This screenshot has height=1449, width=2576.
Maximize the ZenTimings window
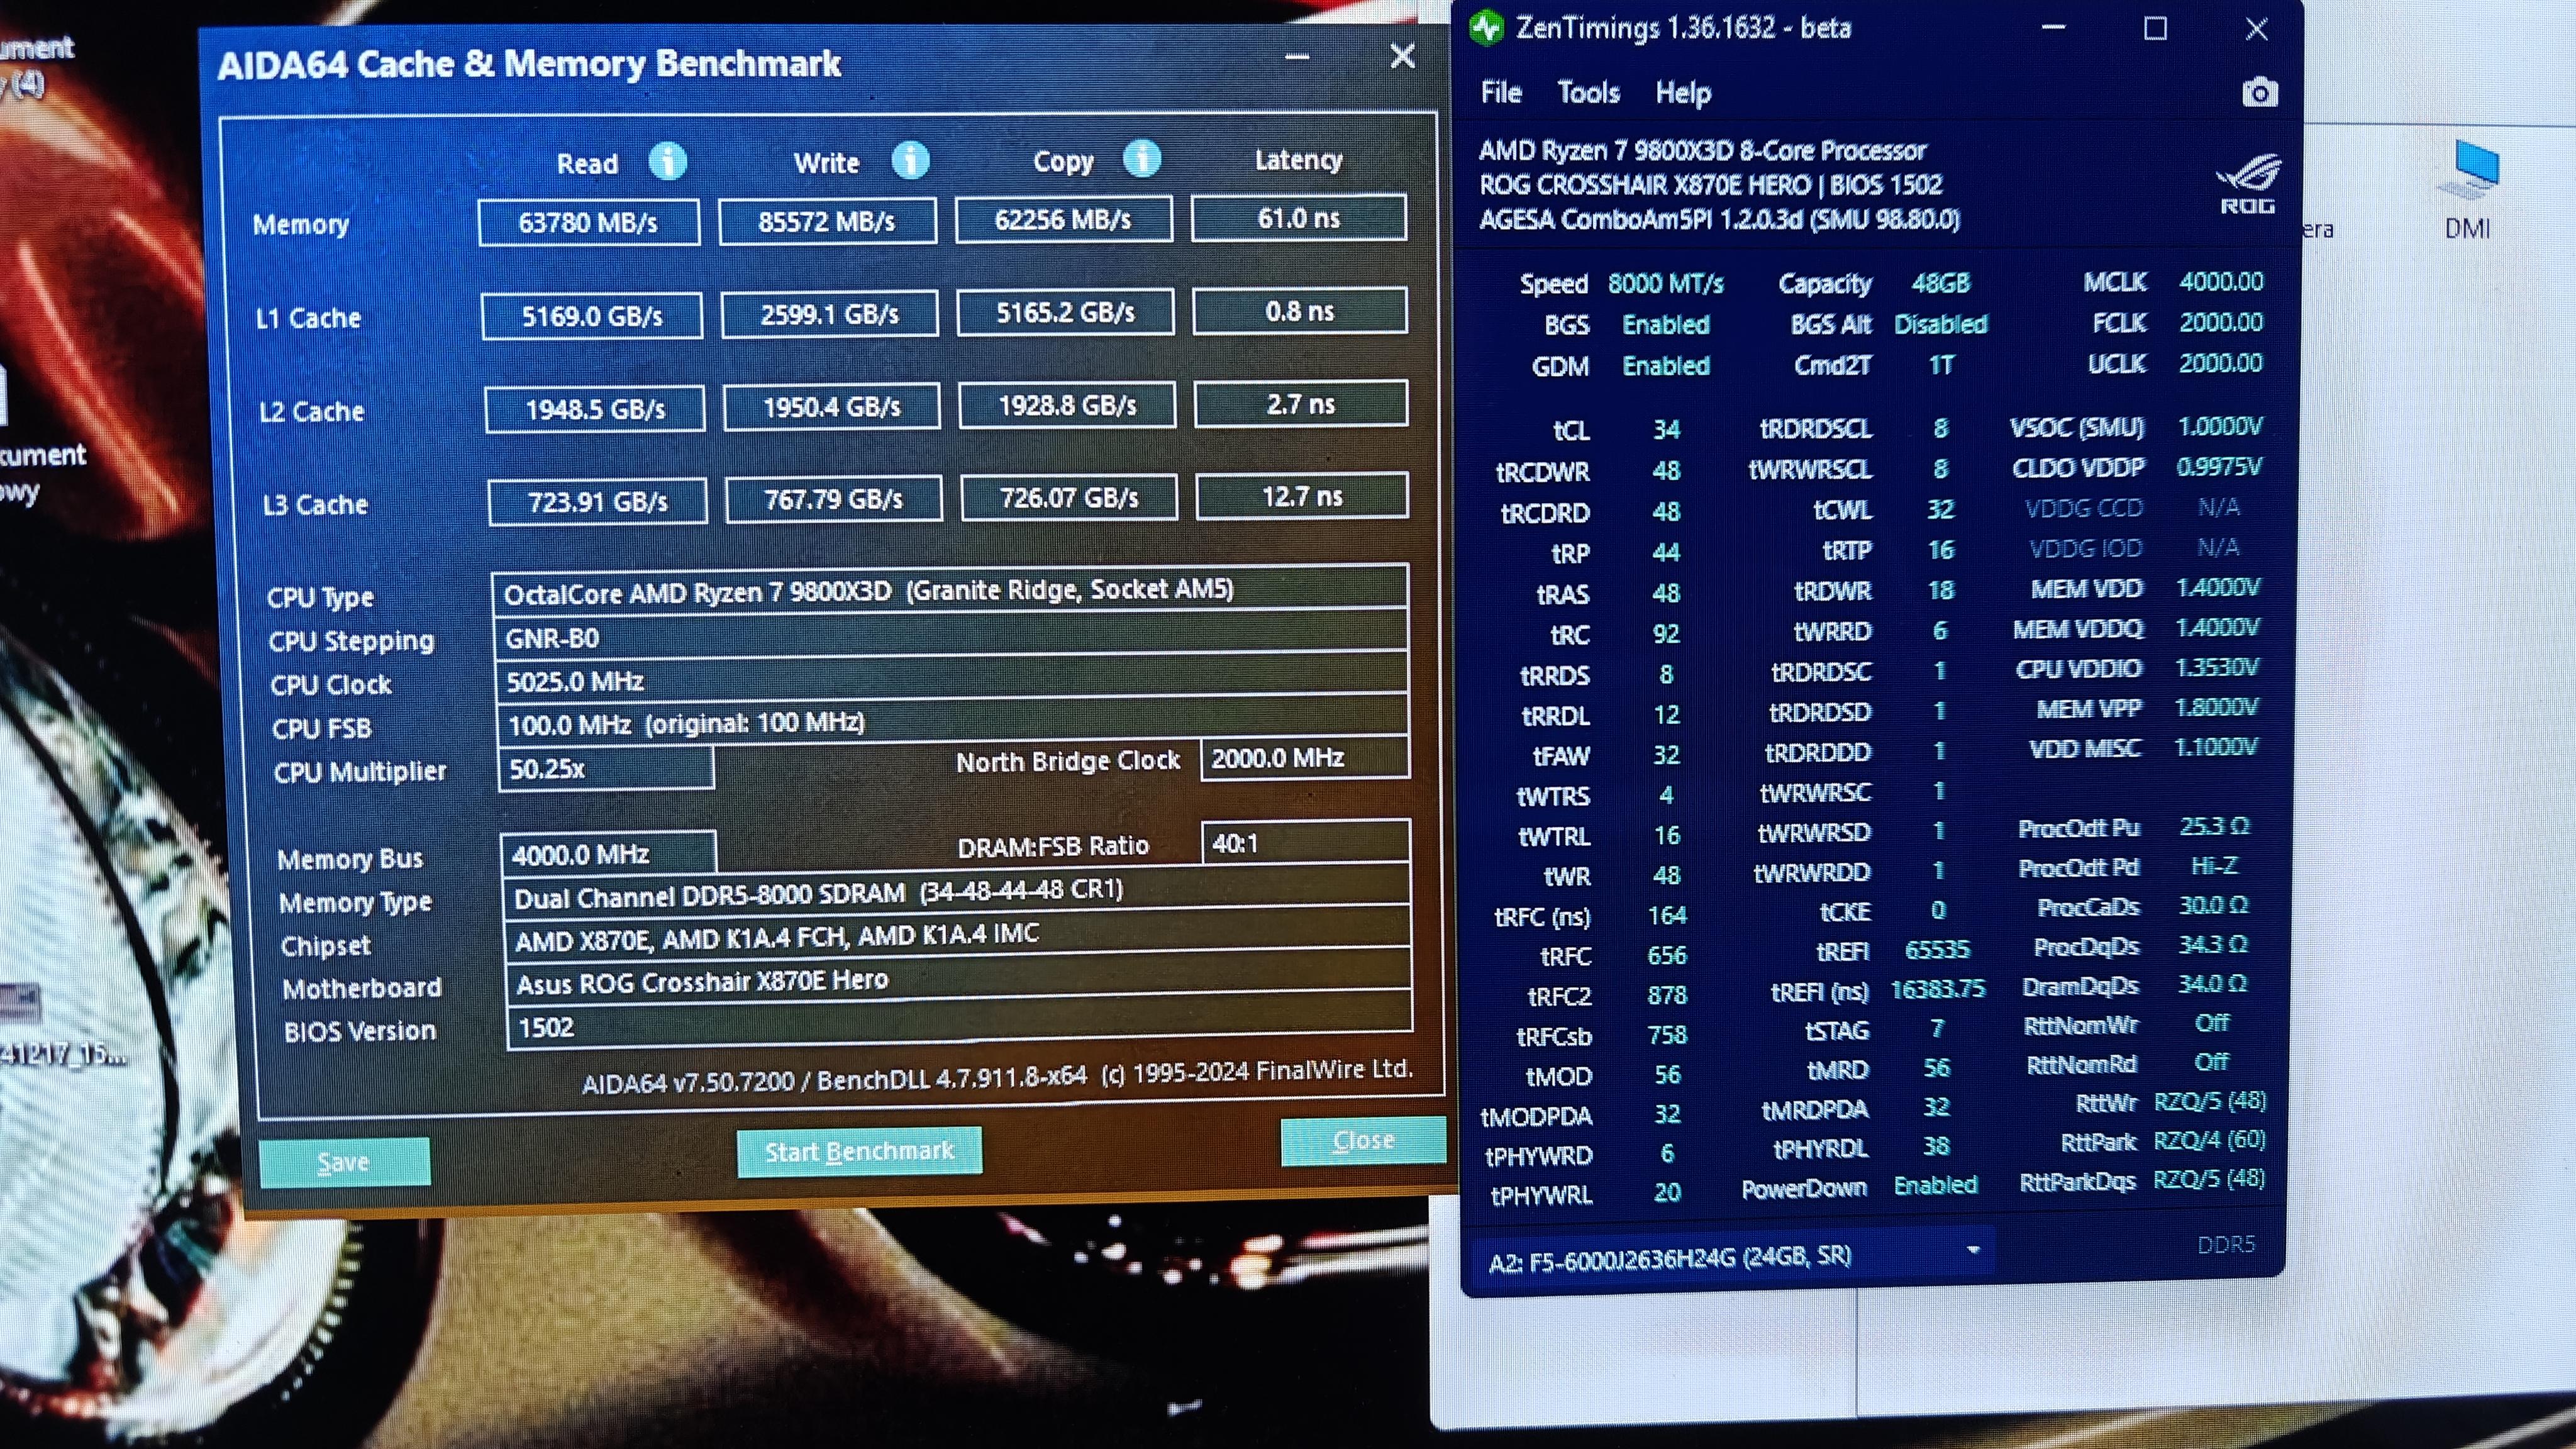[2155, 28]
